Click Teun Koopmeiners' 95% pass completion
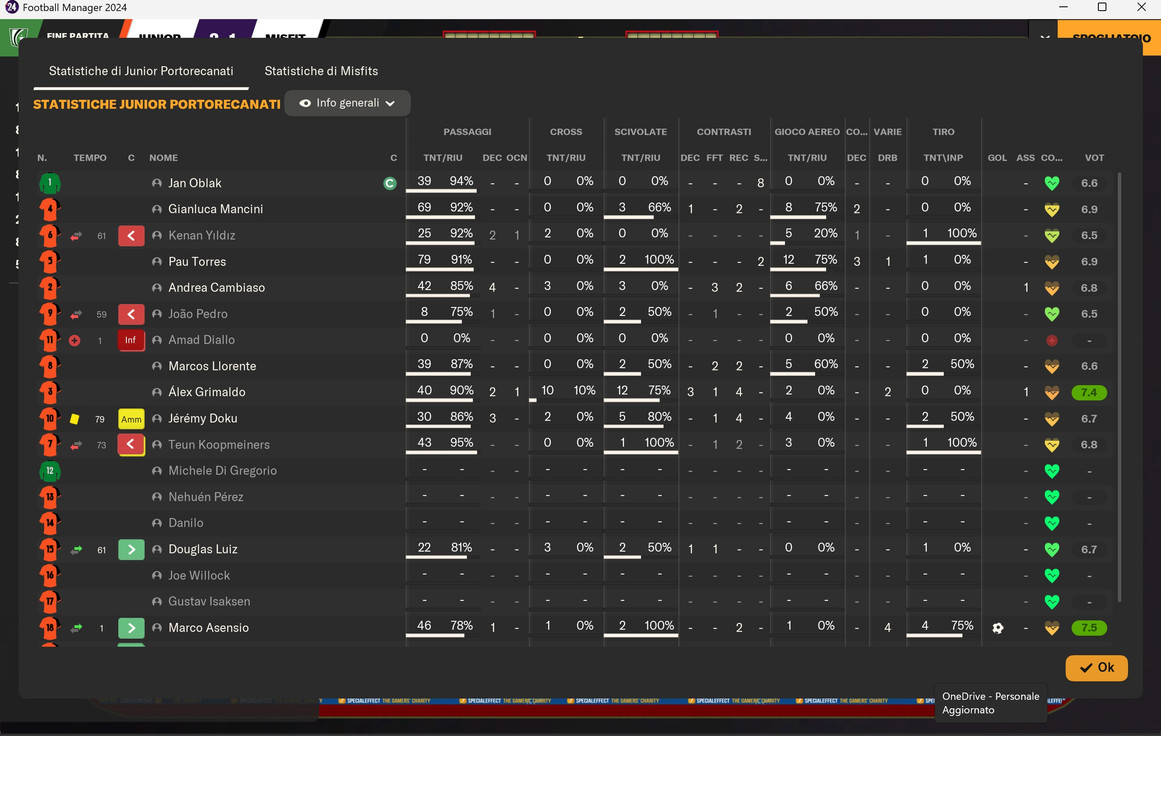1161x800 pixels. (461, 442)
